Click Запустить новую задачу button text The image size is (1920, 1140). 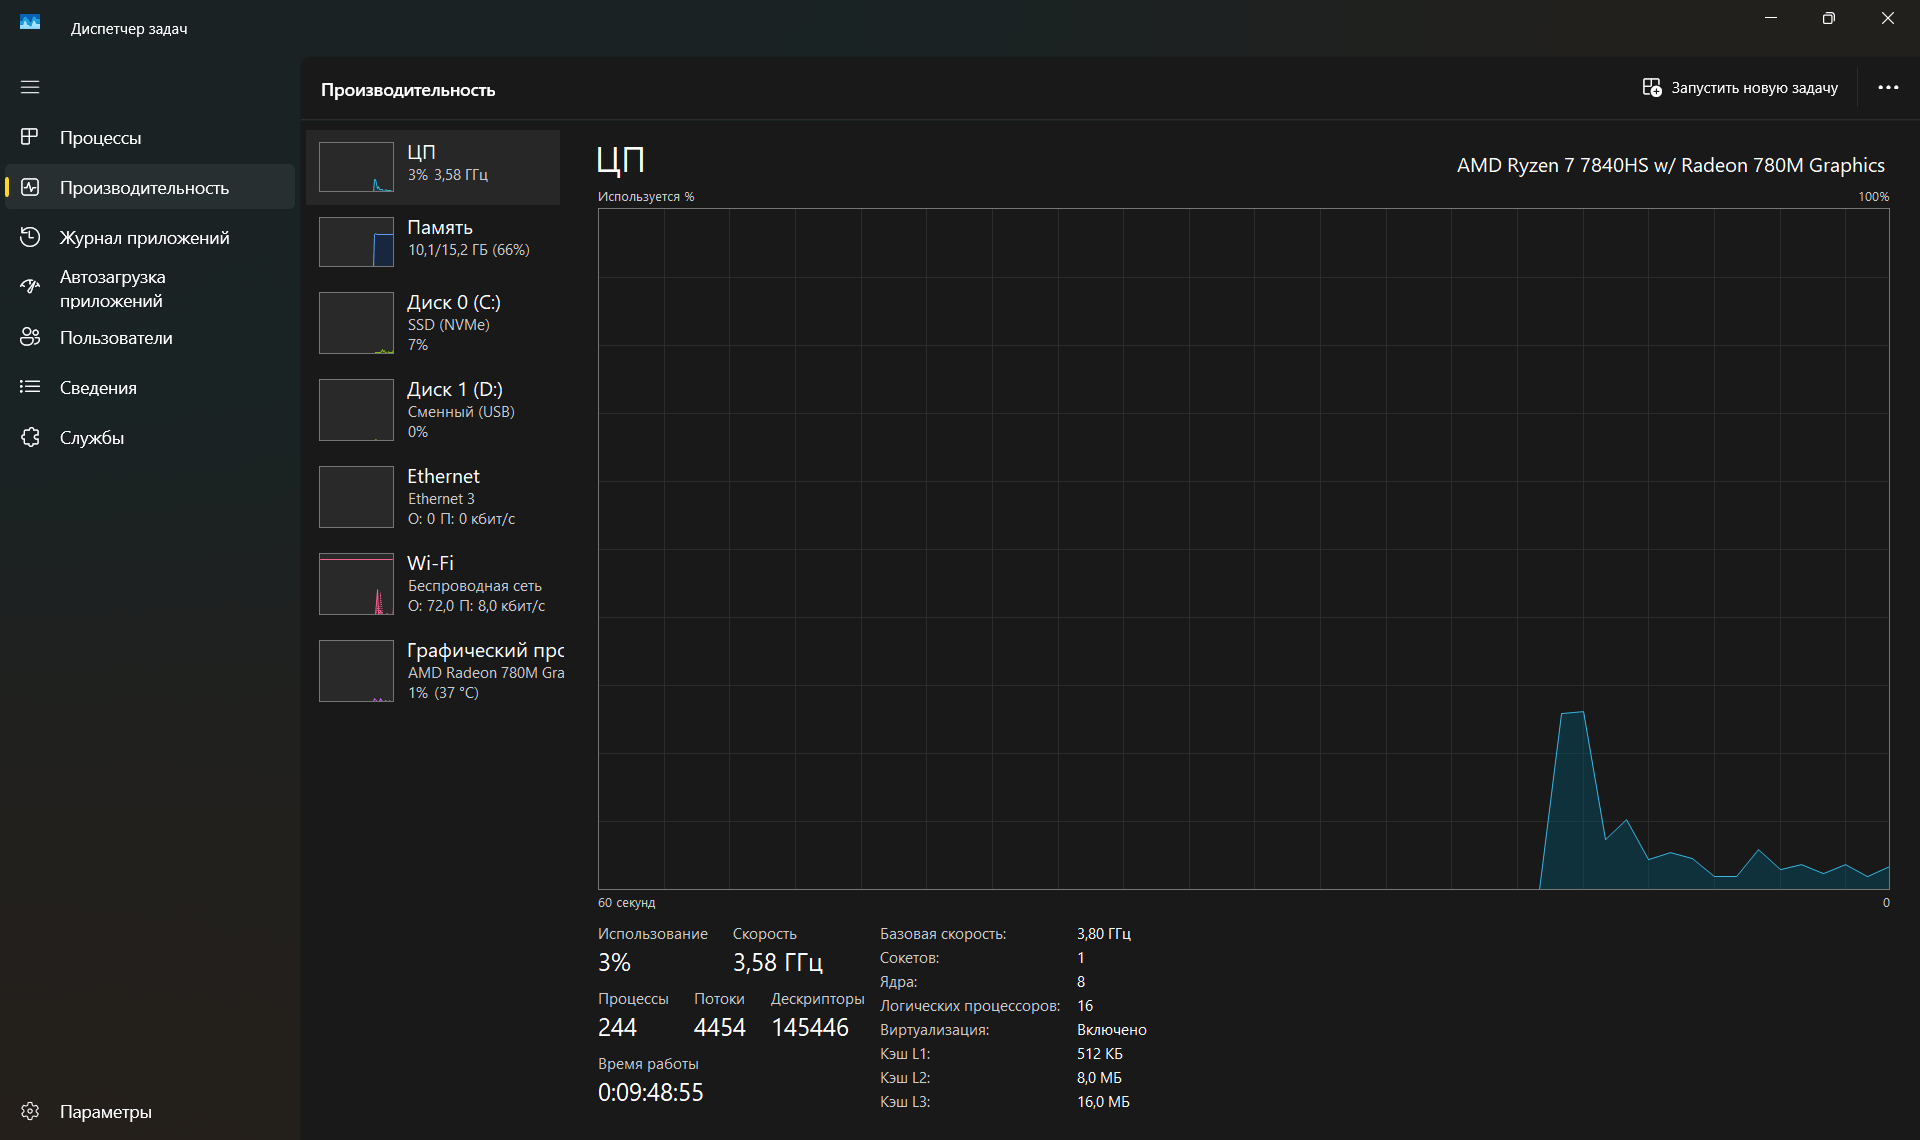pos(1754,88)
